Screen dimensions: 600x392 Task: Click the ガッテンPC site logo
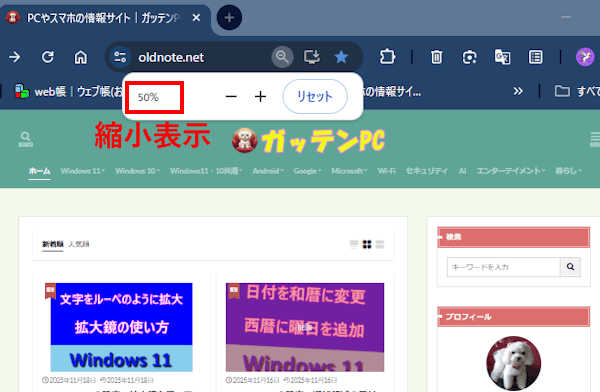[x=308, y=141]
